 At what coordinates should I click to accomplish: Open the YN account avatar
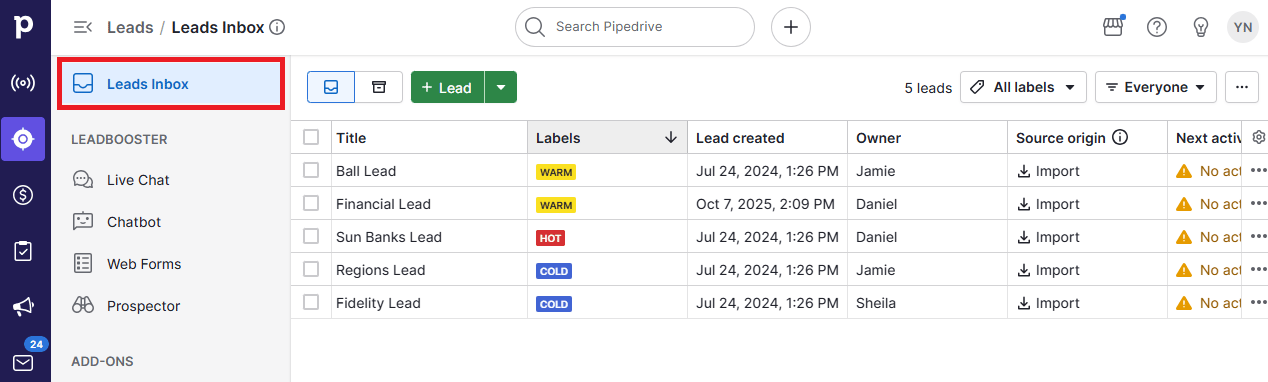click(1243, 27)
